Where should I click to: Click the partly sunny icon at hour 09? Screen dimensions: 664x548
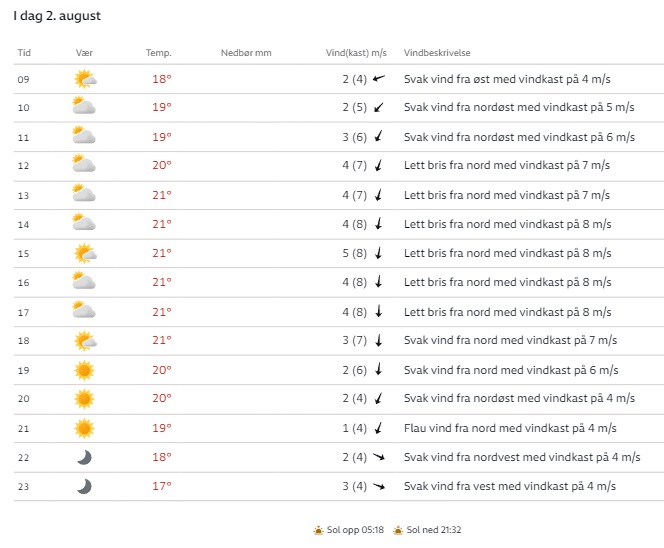click(x=85, y=78)
